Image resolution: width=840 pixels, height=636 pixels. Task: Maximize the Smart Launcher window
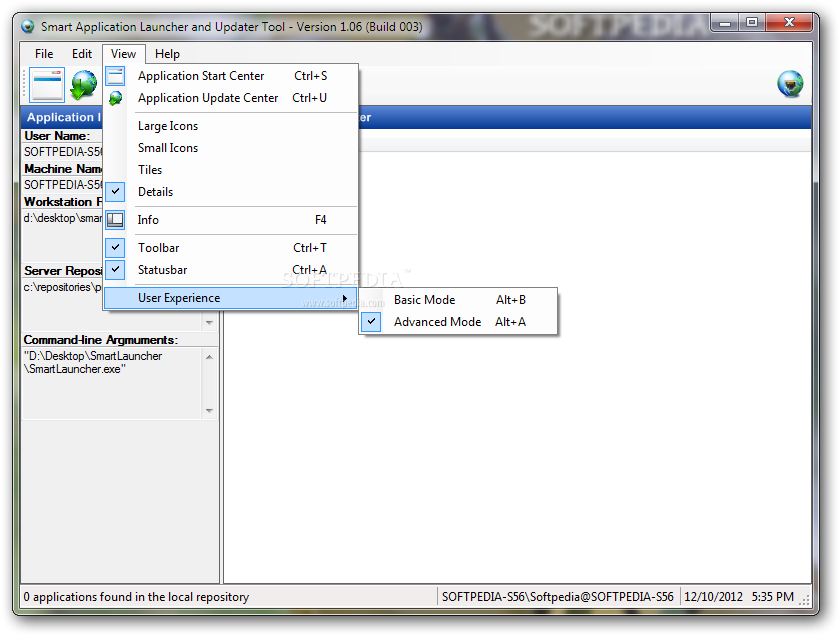point(752,23)
